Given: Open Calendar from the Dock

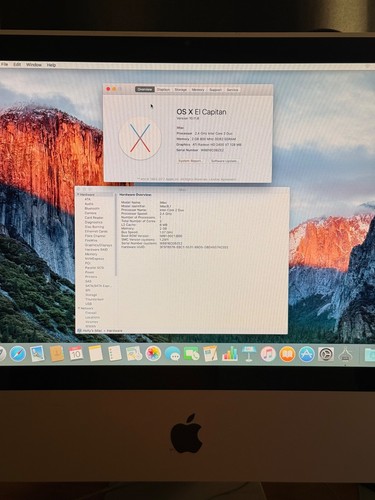Looking at the screenshot, I should 76,354.
